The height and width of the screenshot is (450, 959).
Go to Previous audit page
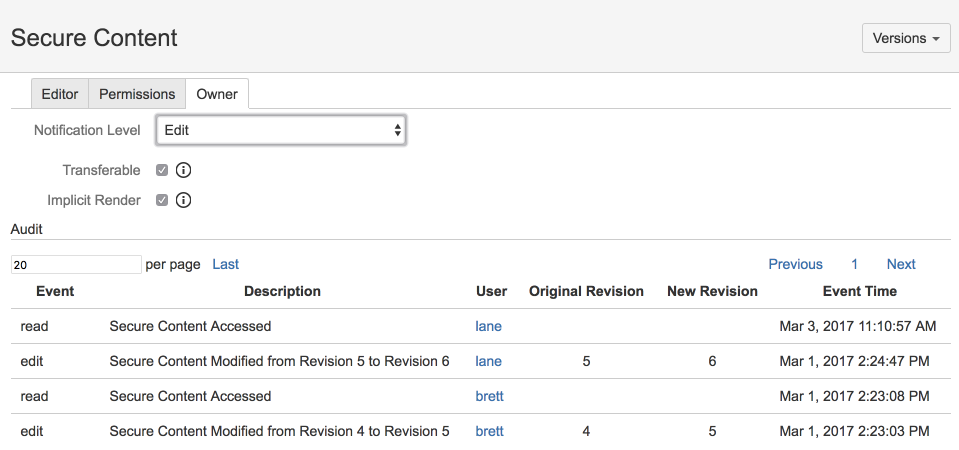tap(795, 264)
